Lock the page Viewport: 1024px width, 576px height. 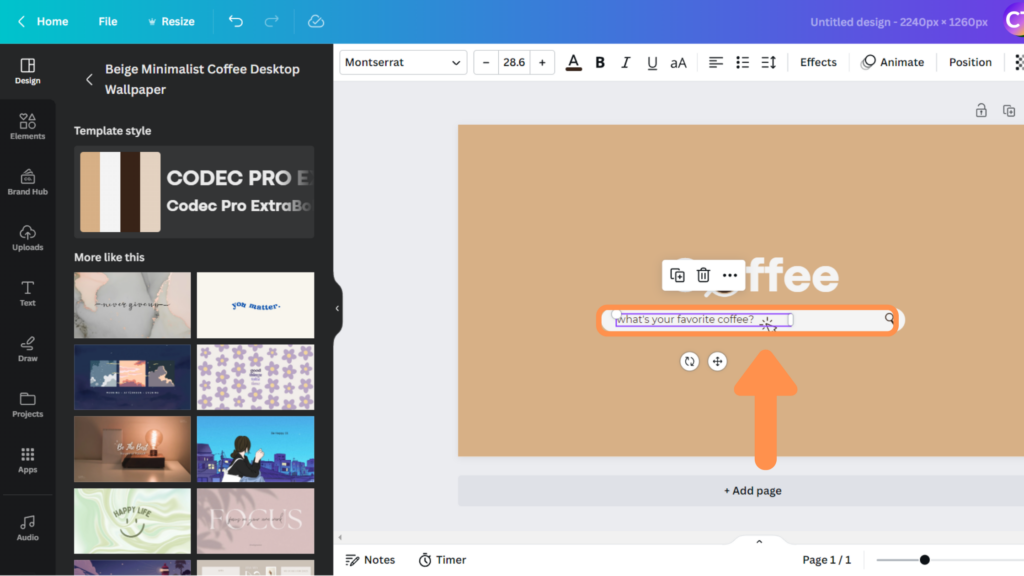tap(981, 110)
